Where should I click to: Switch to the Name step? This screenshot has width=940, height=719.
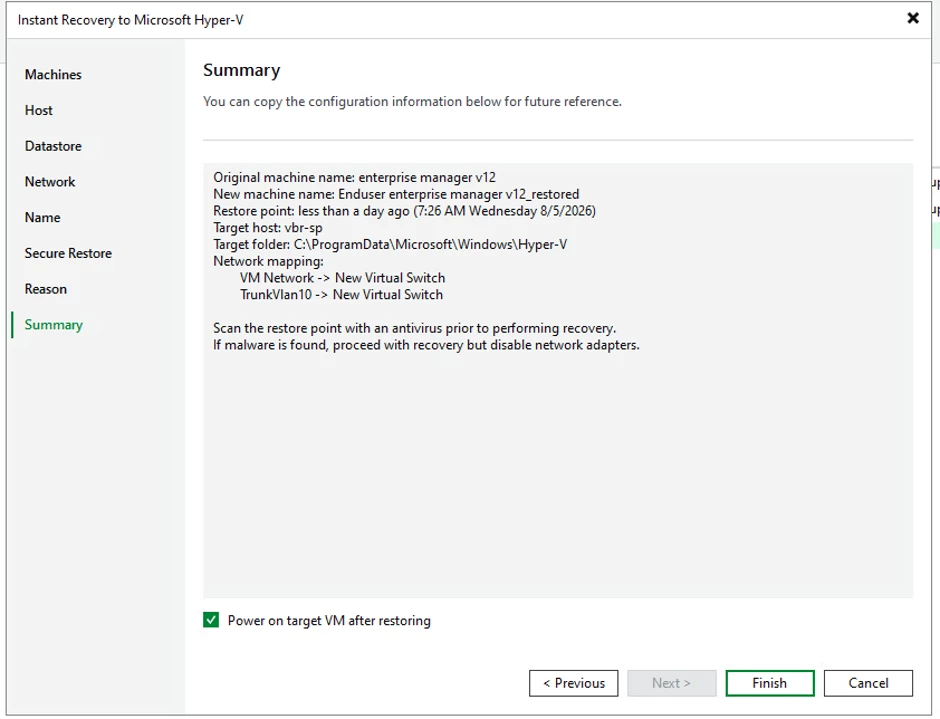(x=42, y=218)
